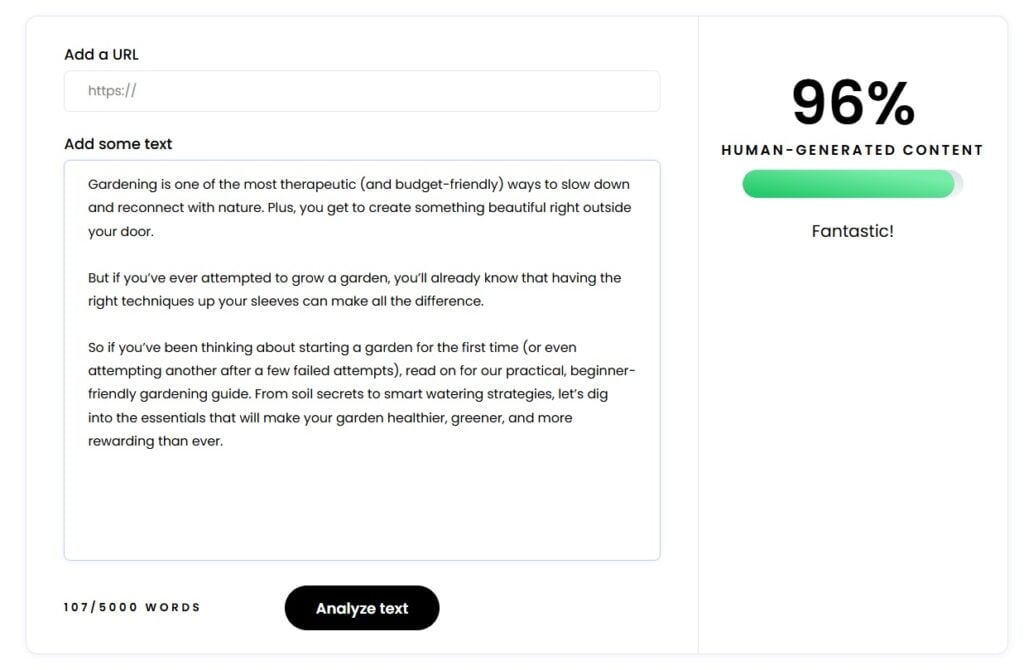This screenshot has height=670, width=1024.
Task: Click the Fantastic! result text
Action: pos(852,231)
